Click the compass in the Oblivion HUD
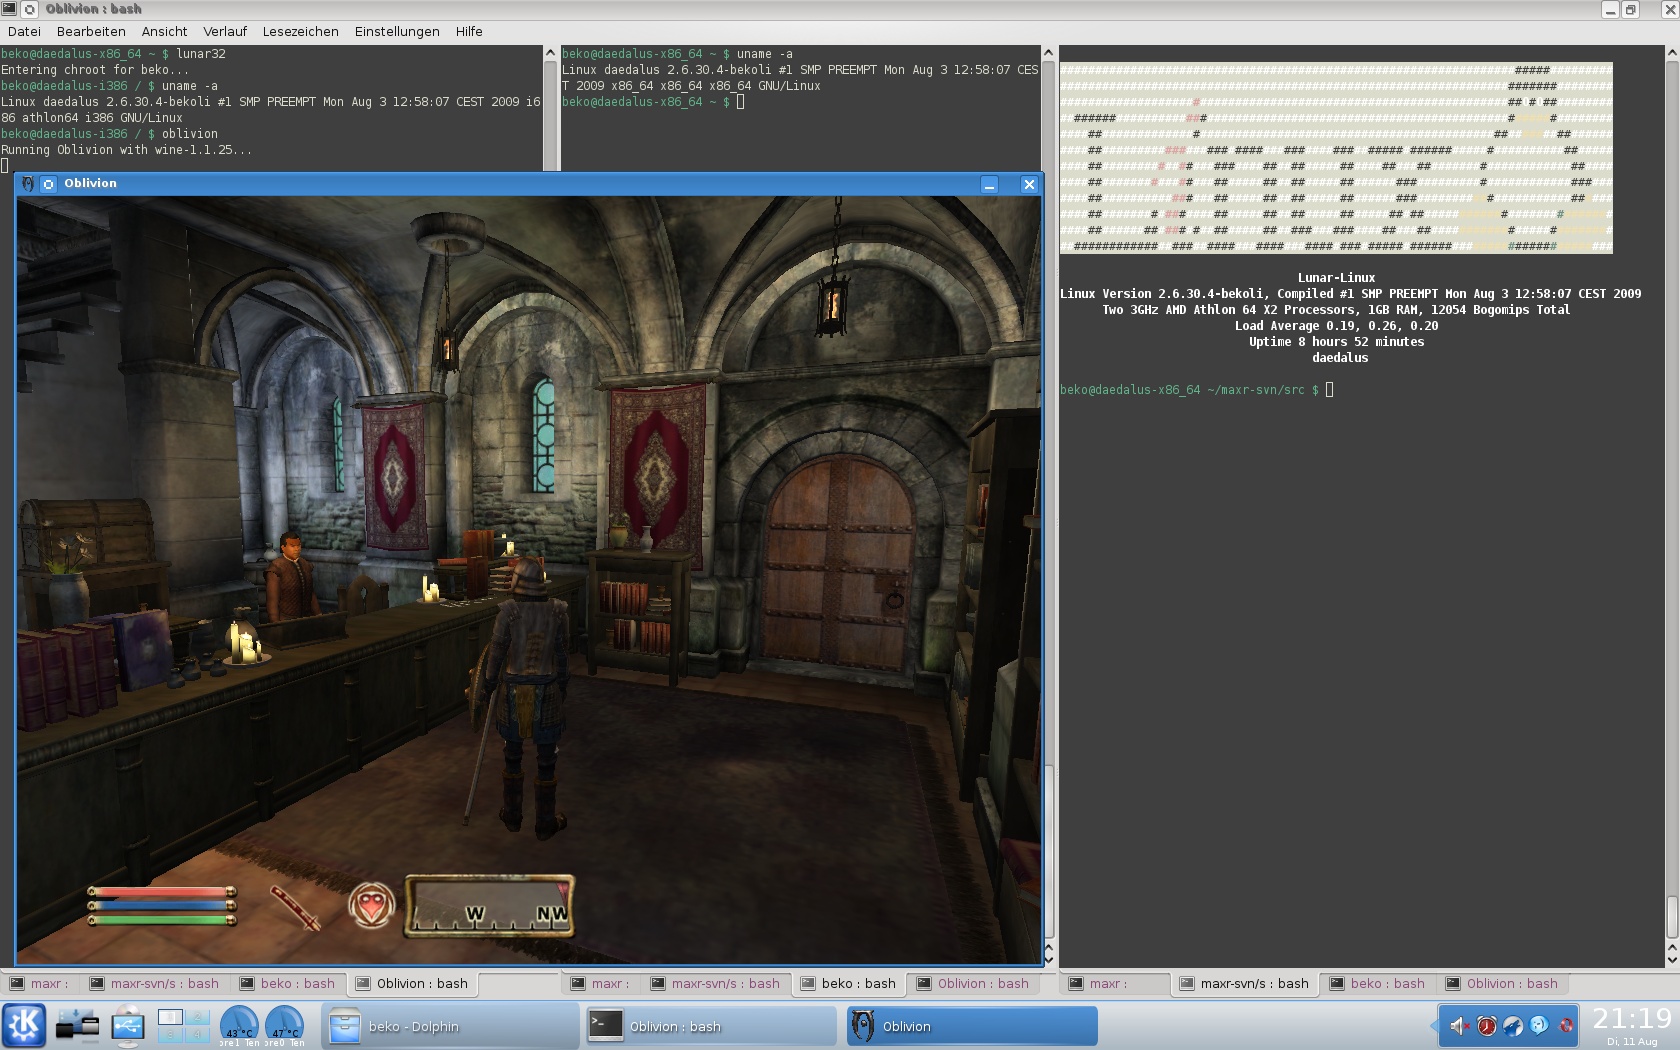 489,906
